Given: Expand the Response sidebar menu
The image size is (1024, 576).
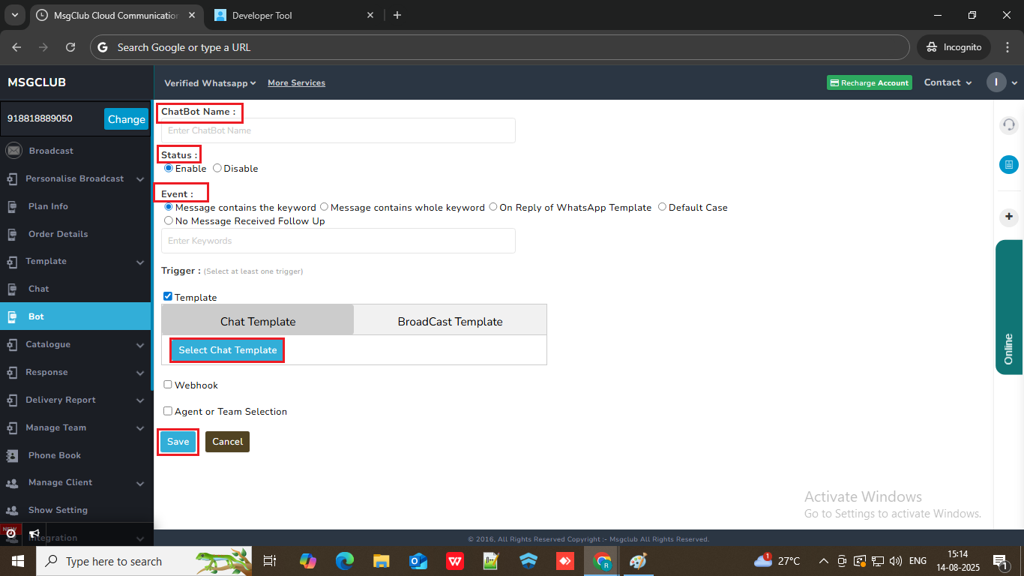Looking at the screenshot, I should pos(140,373).
